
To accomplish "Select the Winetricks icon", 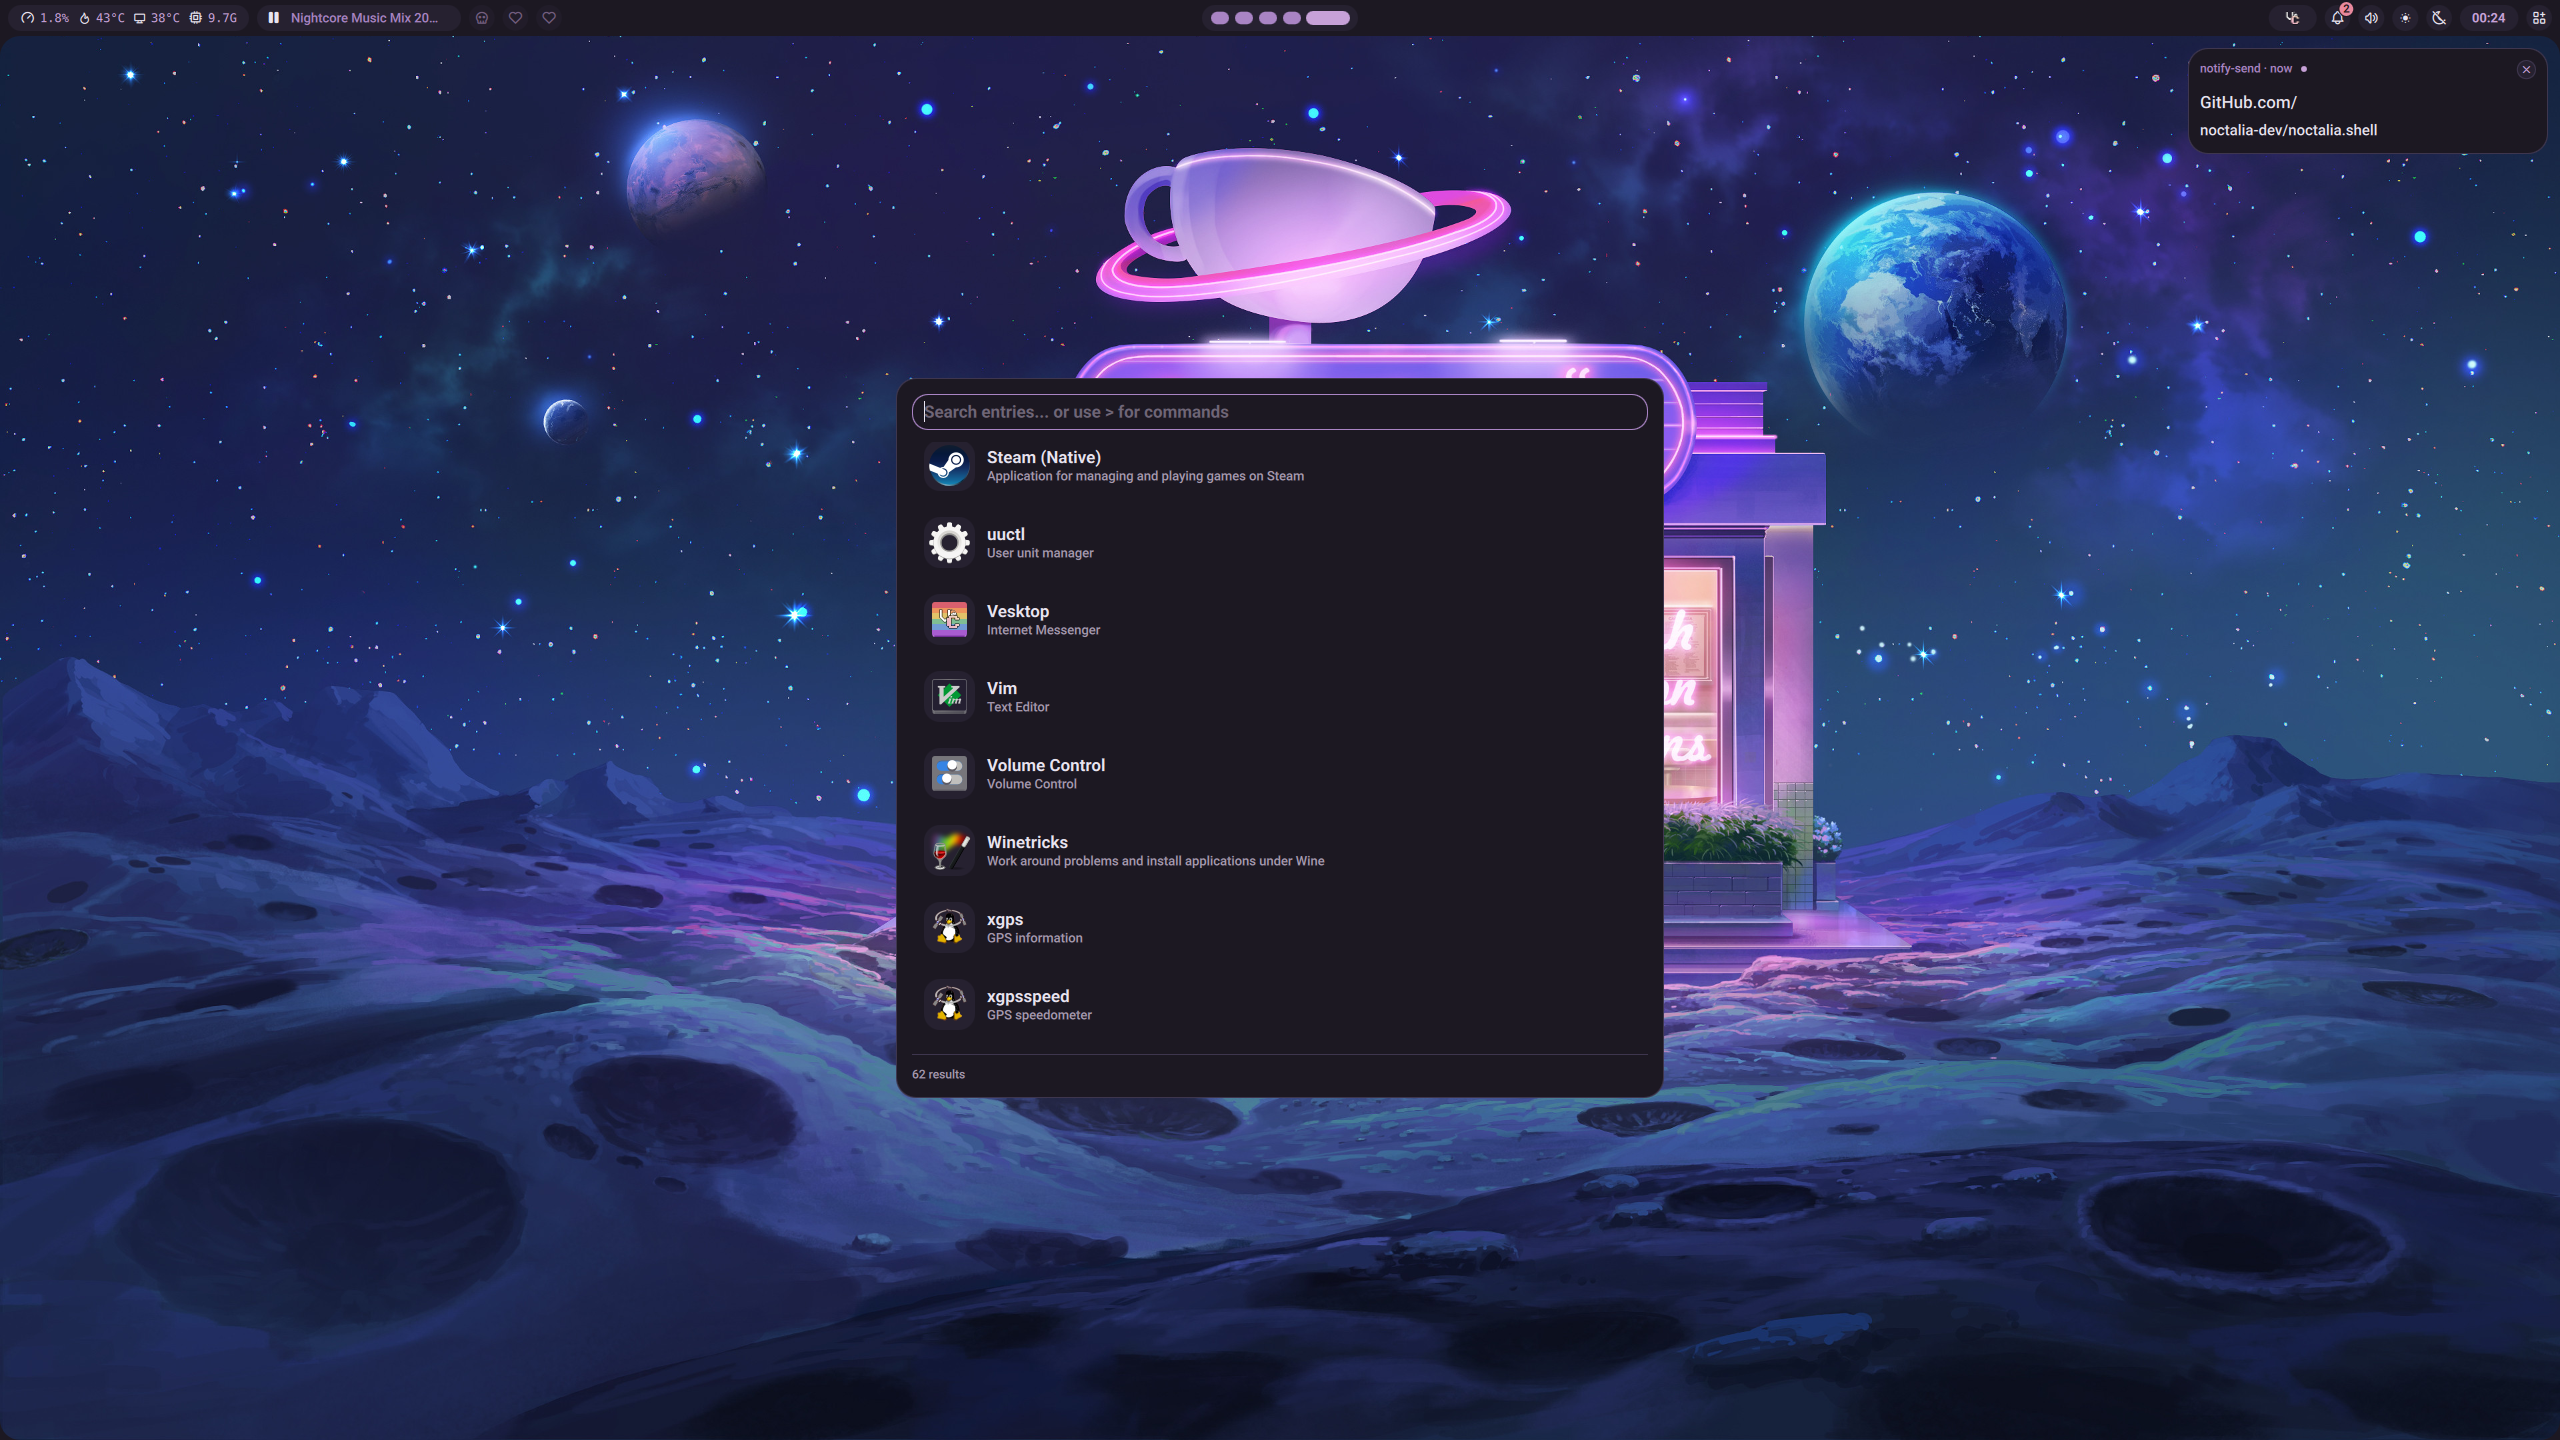I will click(x=948, y=851).
